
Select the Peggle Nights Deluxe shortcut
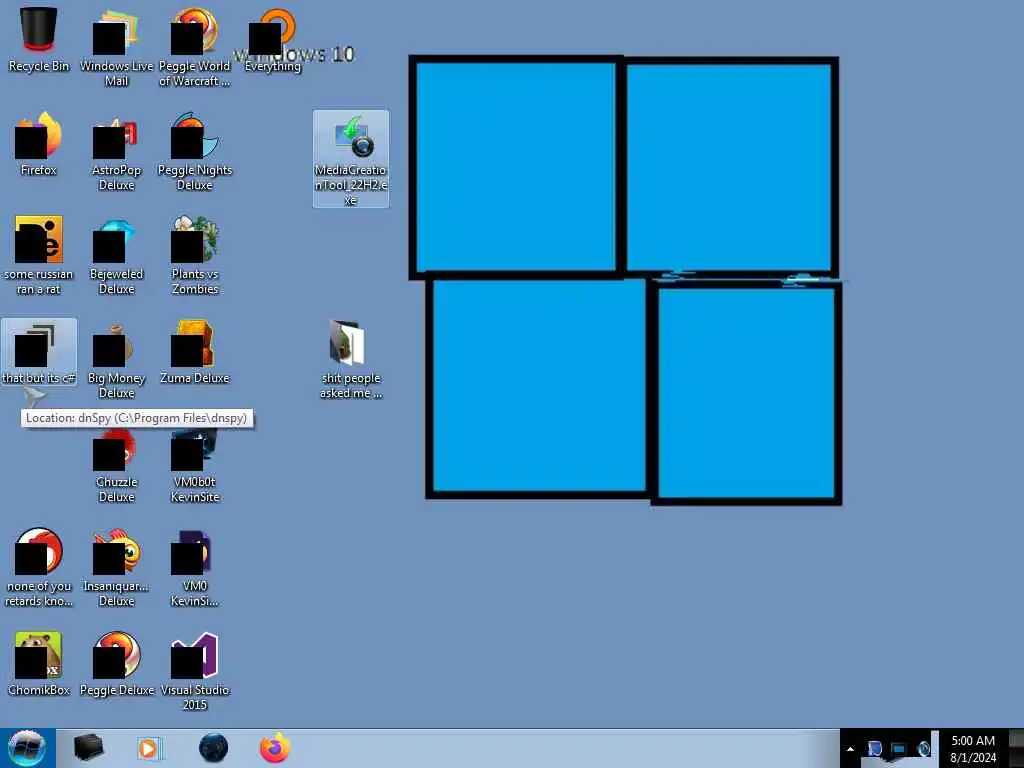(195, 152)
